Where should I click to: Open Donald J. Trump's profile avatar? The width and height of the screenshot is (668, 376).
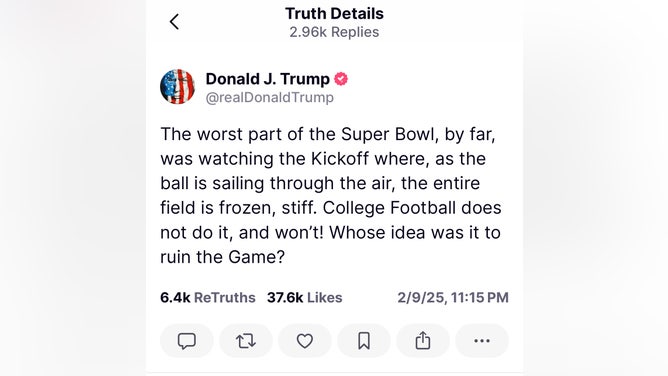(177, 86)
